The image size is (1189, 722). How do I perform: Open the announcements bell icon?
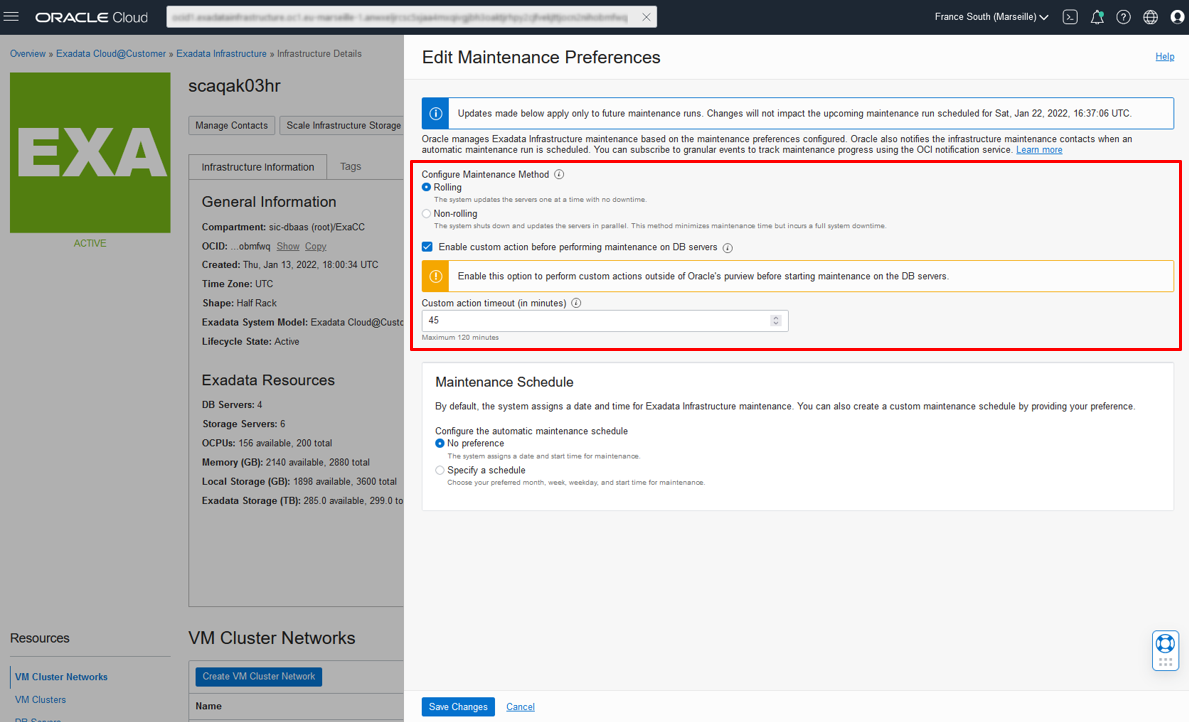(1096, 17)
